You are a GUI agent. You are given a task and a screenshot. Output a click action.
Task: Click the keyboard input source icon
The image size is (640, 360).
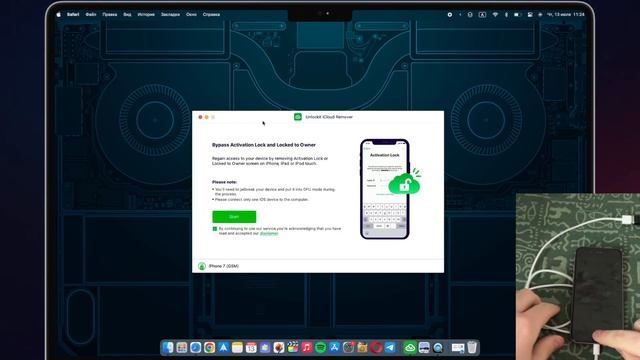[482, 14]
